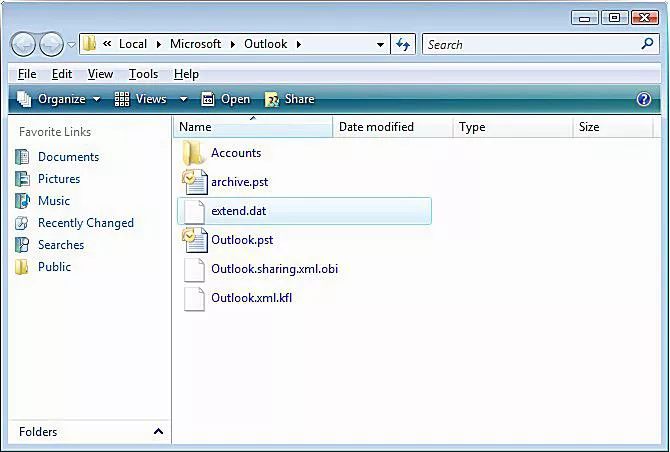
Task: Open the Organize toolbar menu
Action: pyautogui.click(x=59, y=99)
